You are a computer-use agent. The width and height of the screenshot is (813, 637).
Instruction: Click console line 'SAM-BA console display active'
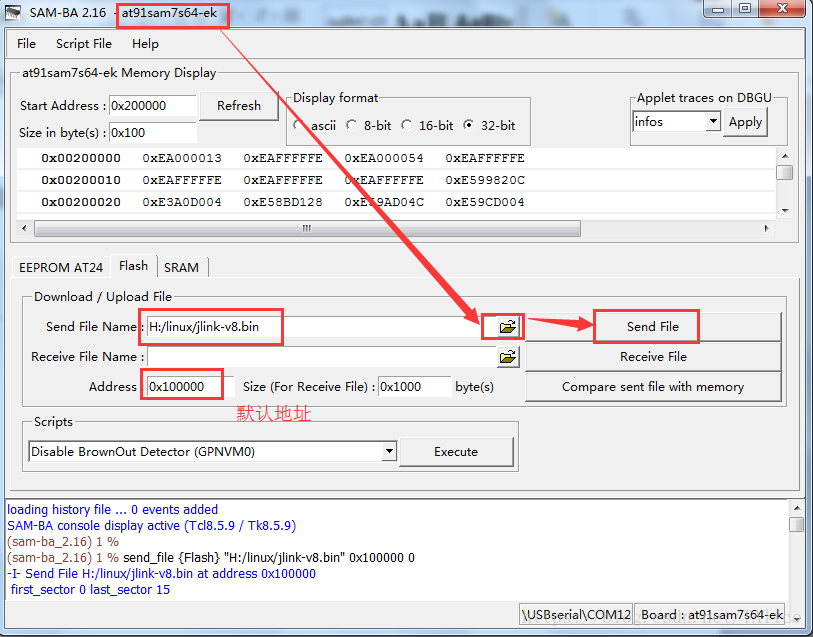(151, 526)
